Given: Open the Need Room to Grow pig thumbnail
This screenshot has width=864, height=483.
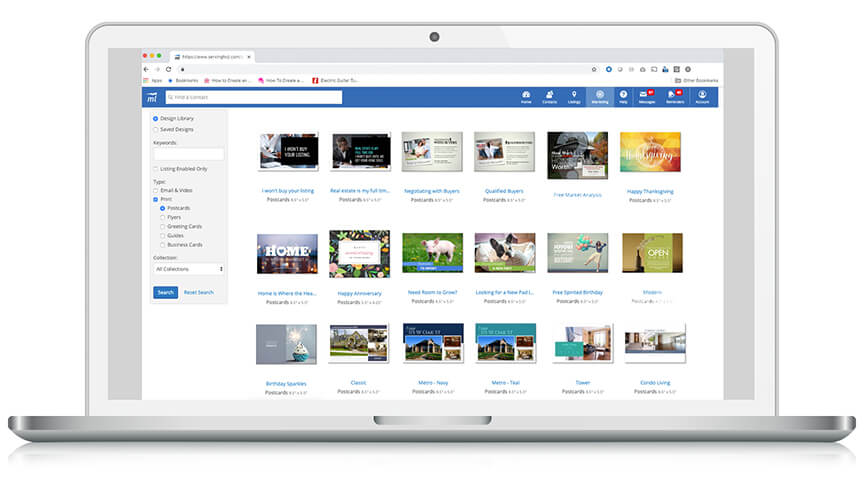Looking at the screenshot, I should [433, 252].
